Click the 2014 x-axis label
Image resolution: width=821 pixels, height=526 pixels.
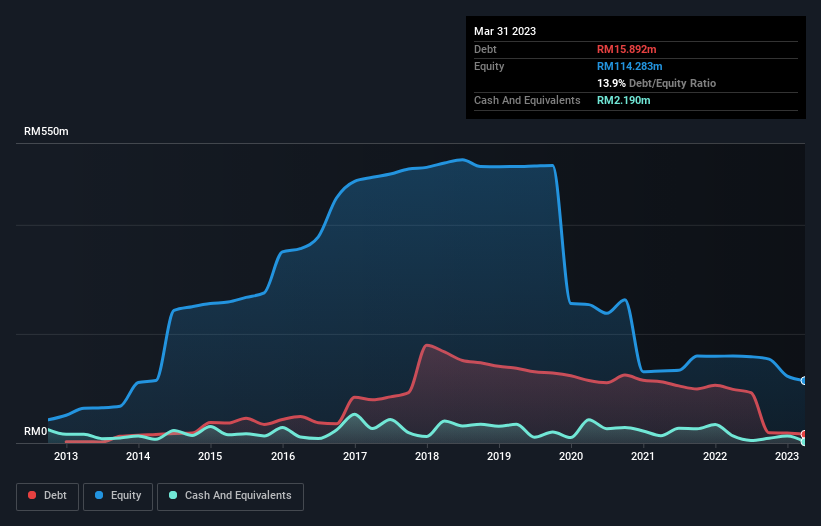(x=138, y=456)
